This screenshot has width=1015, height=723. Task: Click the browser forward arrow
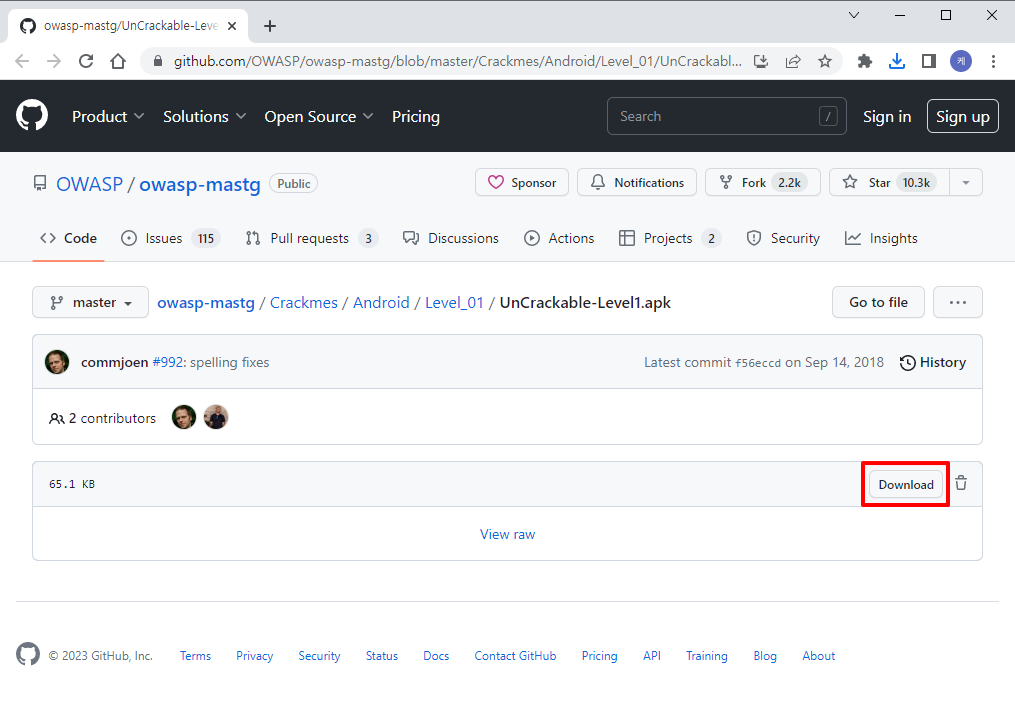[54, 61]
